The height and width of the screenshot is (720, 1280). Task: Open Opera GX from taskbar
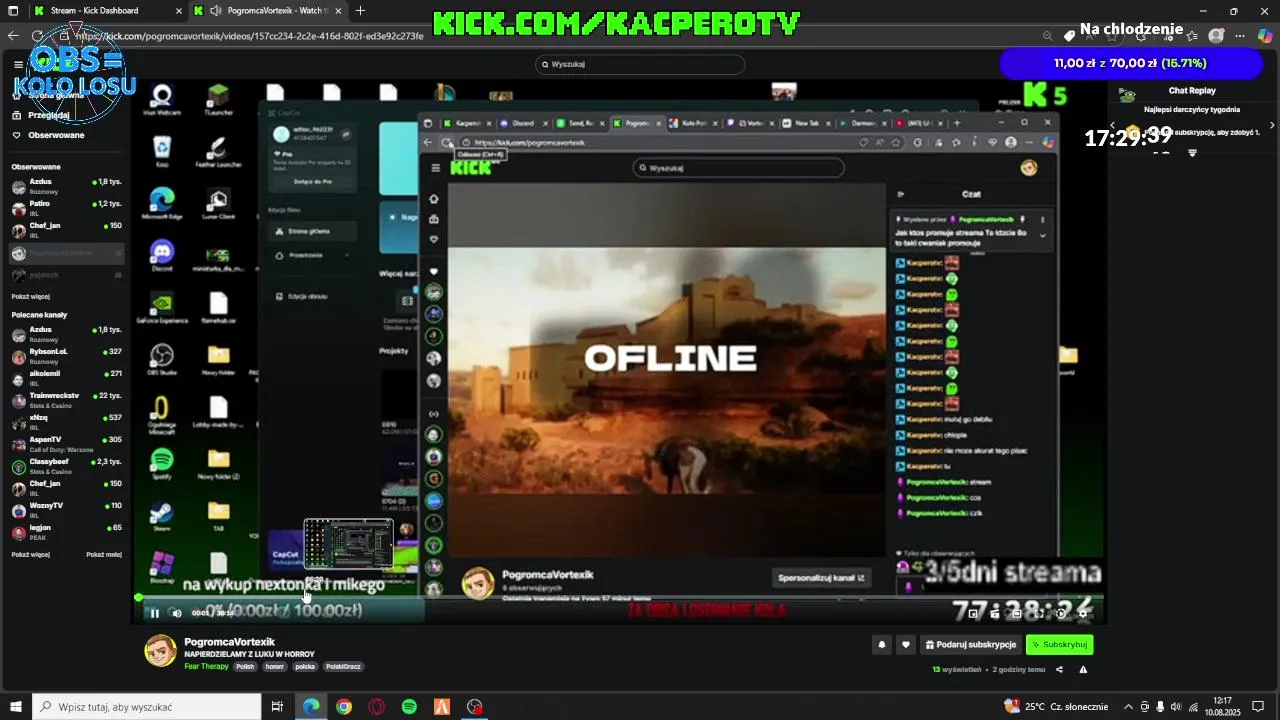[x=376, y=707]
